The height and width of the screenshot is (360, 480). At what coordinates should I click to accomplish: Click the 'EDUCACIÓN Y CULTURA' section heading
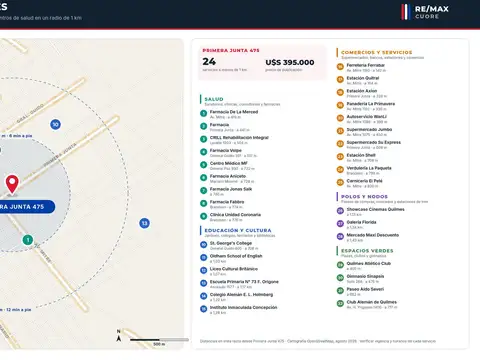pos(238,230)
